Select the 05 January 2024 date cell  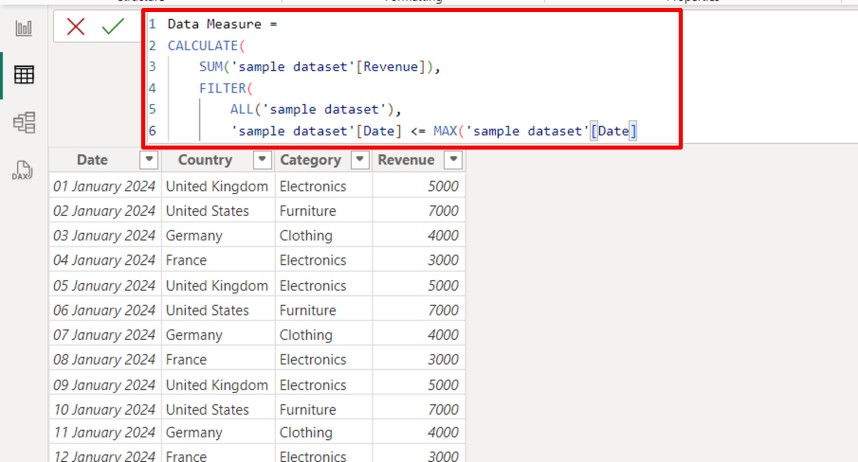[103, 285]
